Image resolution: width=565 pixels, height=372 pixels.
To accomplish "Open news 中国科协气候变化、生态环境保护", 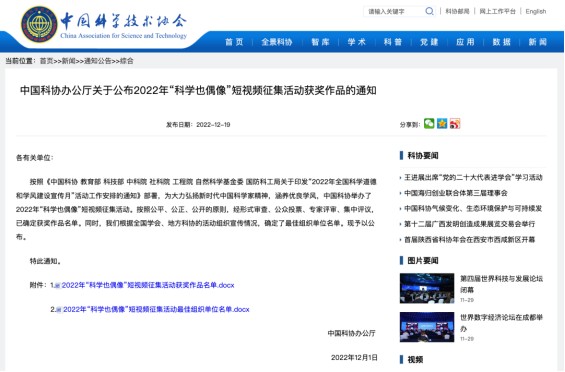I will 473,209.
